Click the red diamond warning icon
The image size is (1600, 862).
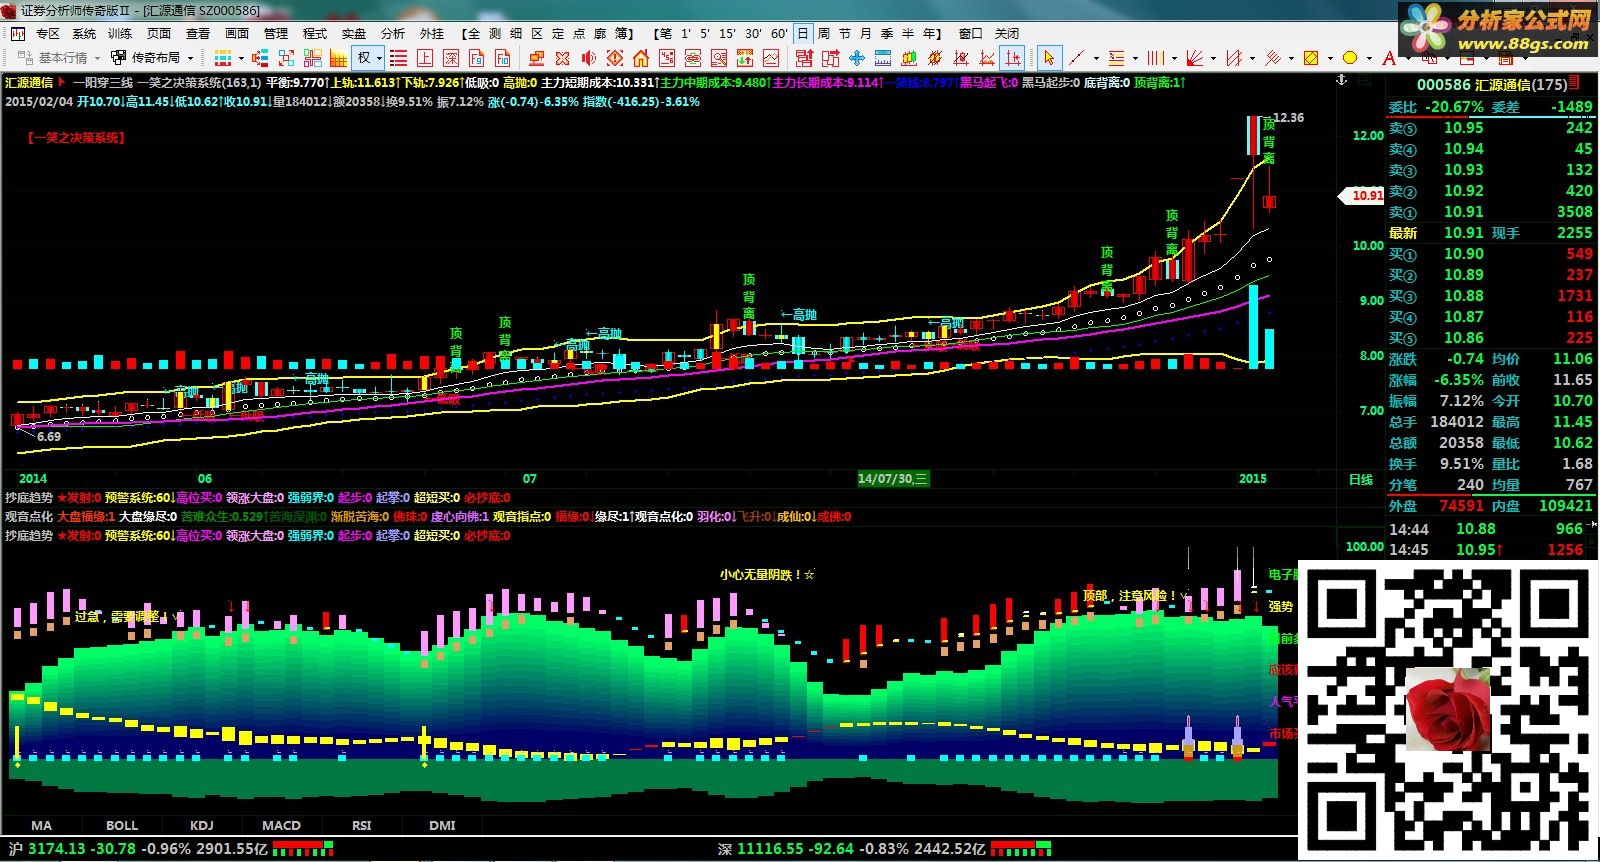[615, 58]
